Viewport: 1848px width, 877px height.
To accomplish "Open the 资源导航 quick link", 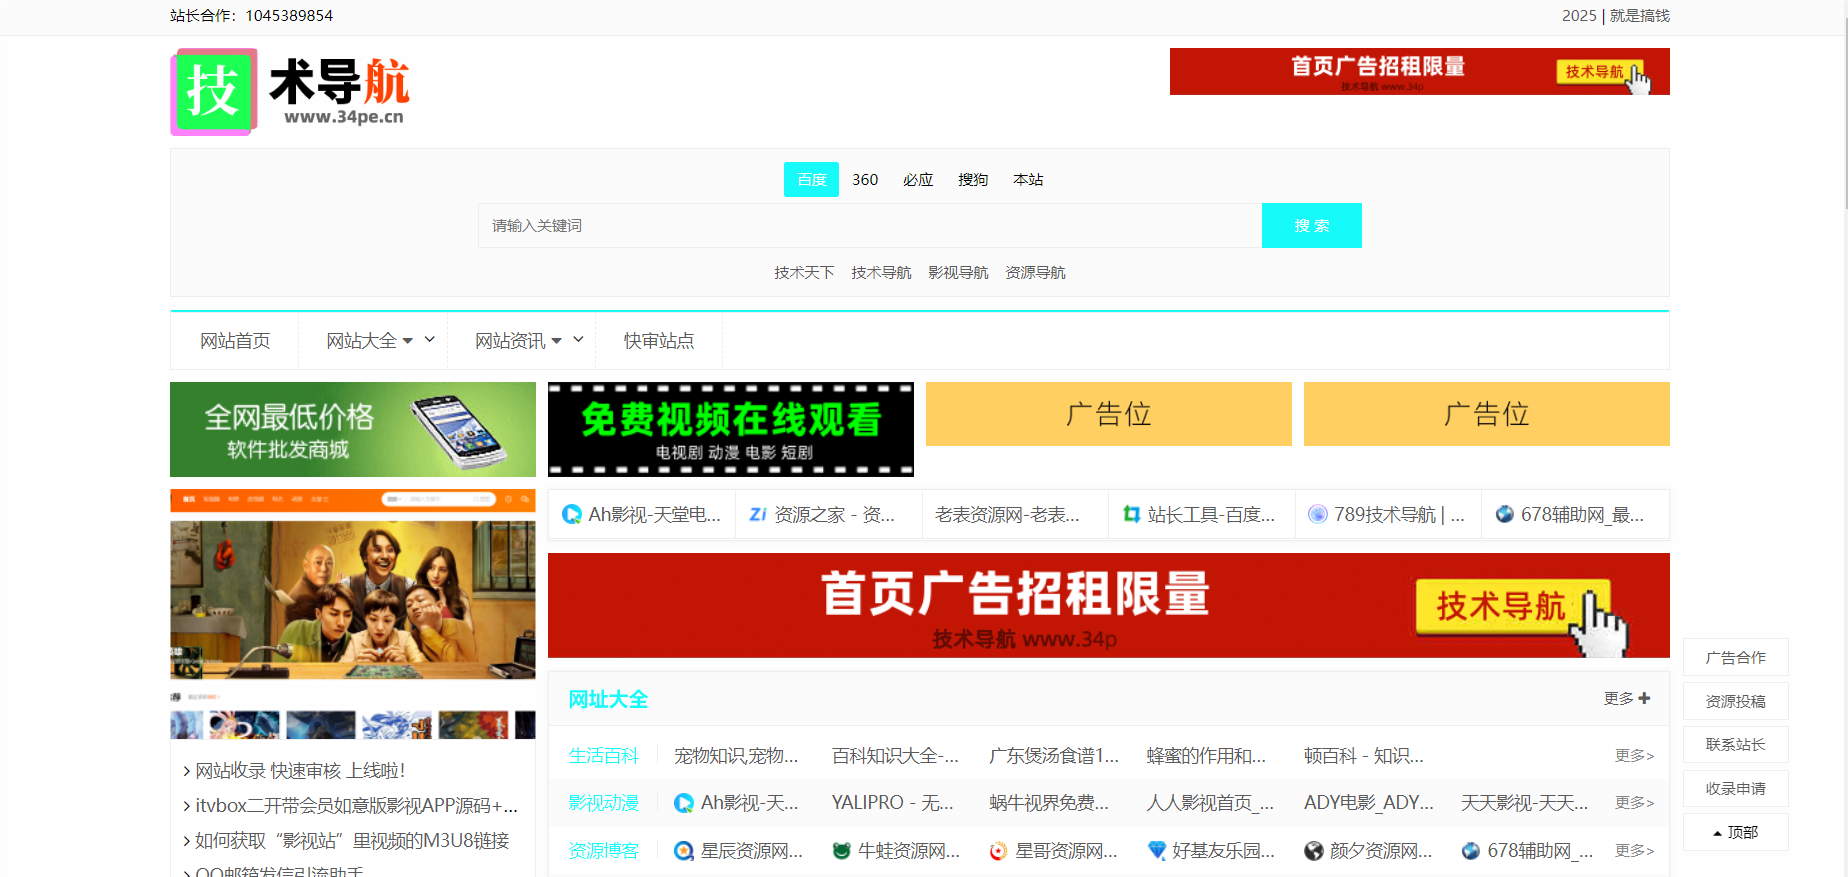I will pyautogui.click(x=1035, y=273).
